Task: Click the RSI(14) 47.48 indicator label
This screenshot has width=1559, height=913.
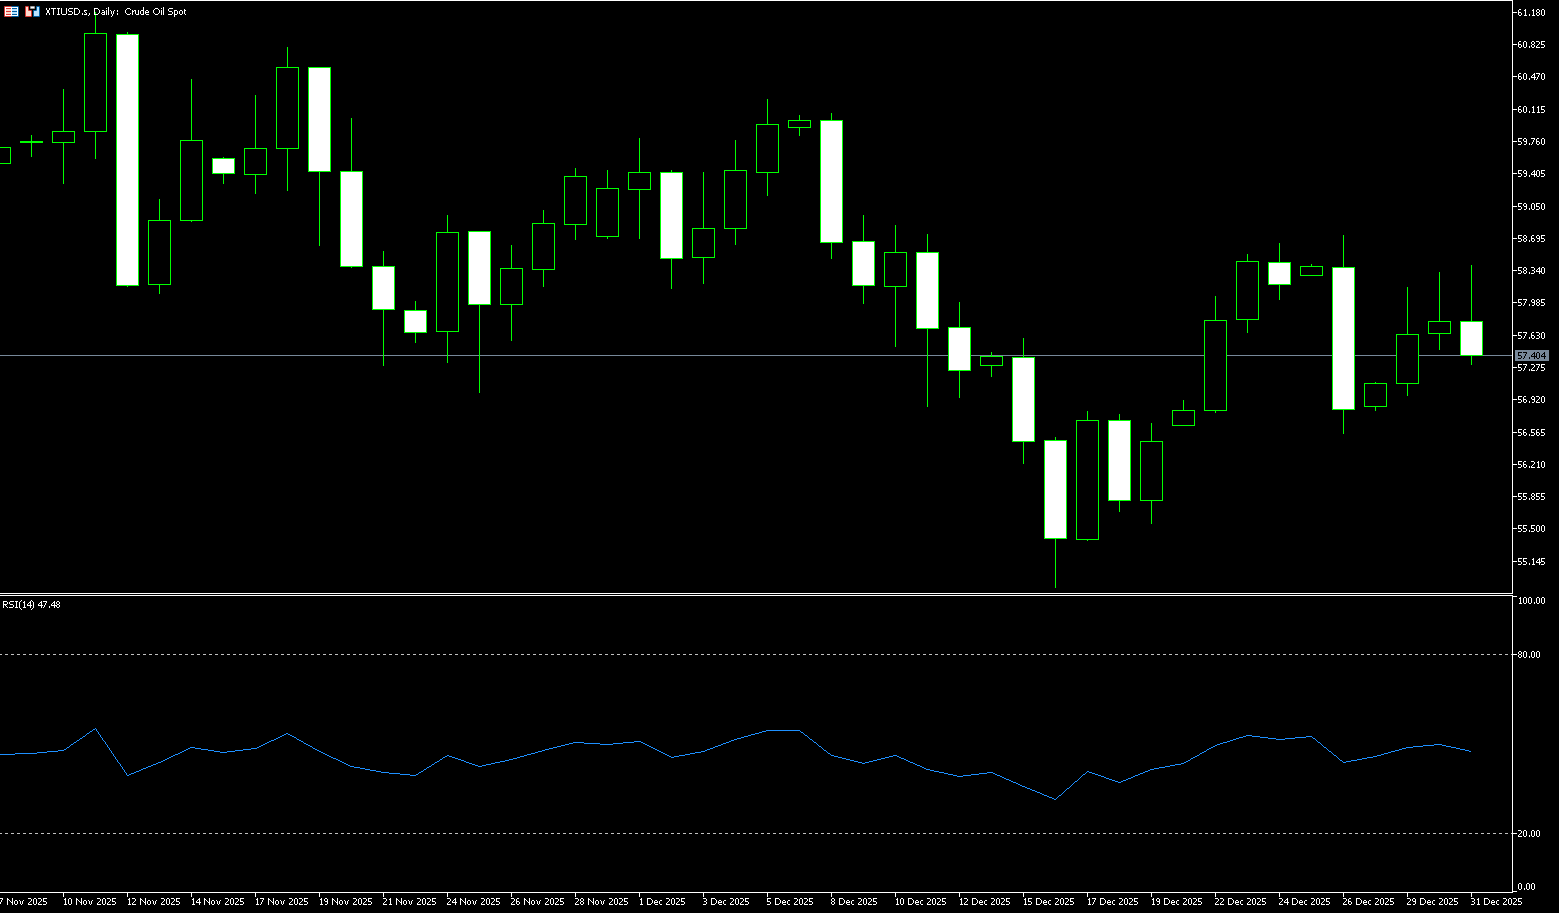Action: pos(31,605)
